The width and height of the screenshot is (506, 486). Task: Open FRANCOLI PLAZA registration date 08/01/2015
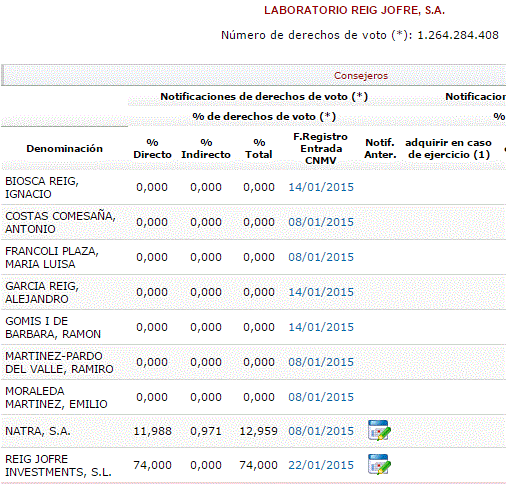point(321,257)
